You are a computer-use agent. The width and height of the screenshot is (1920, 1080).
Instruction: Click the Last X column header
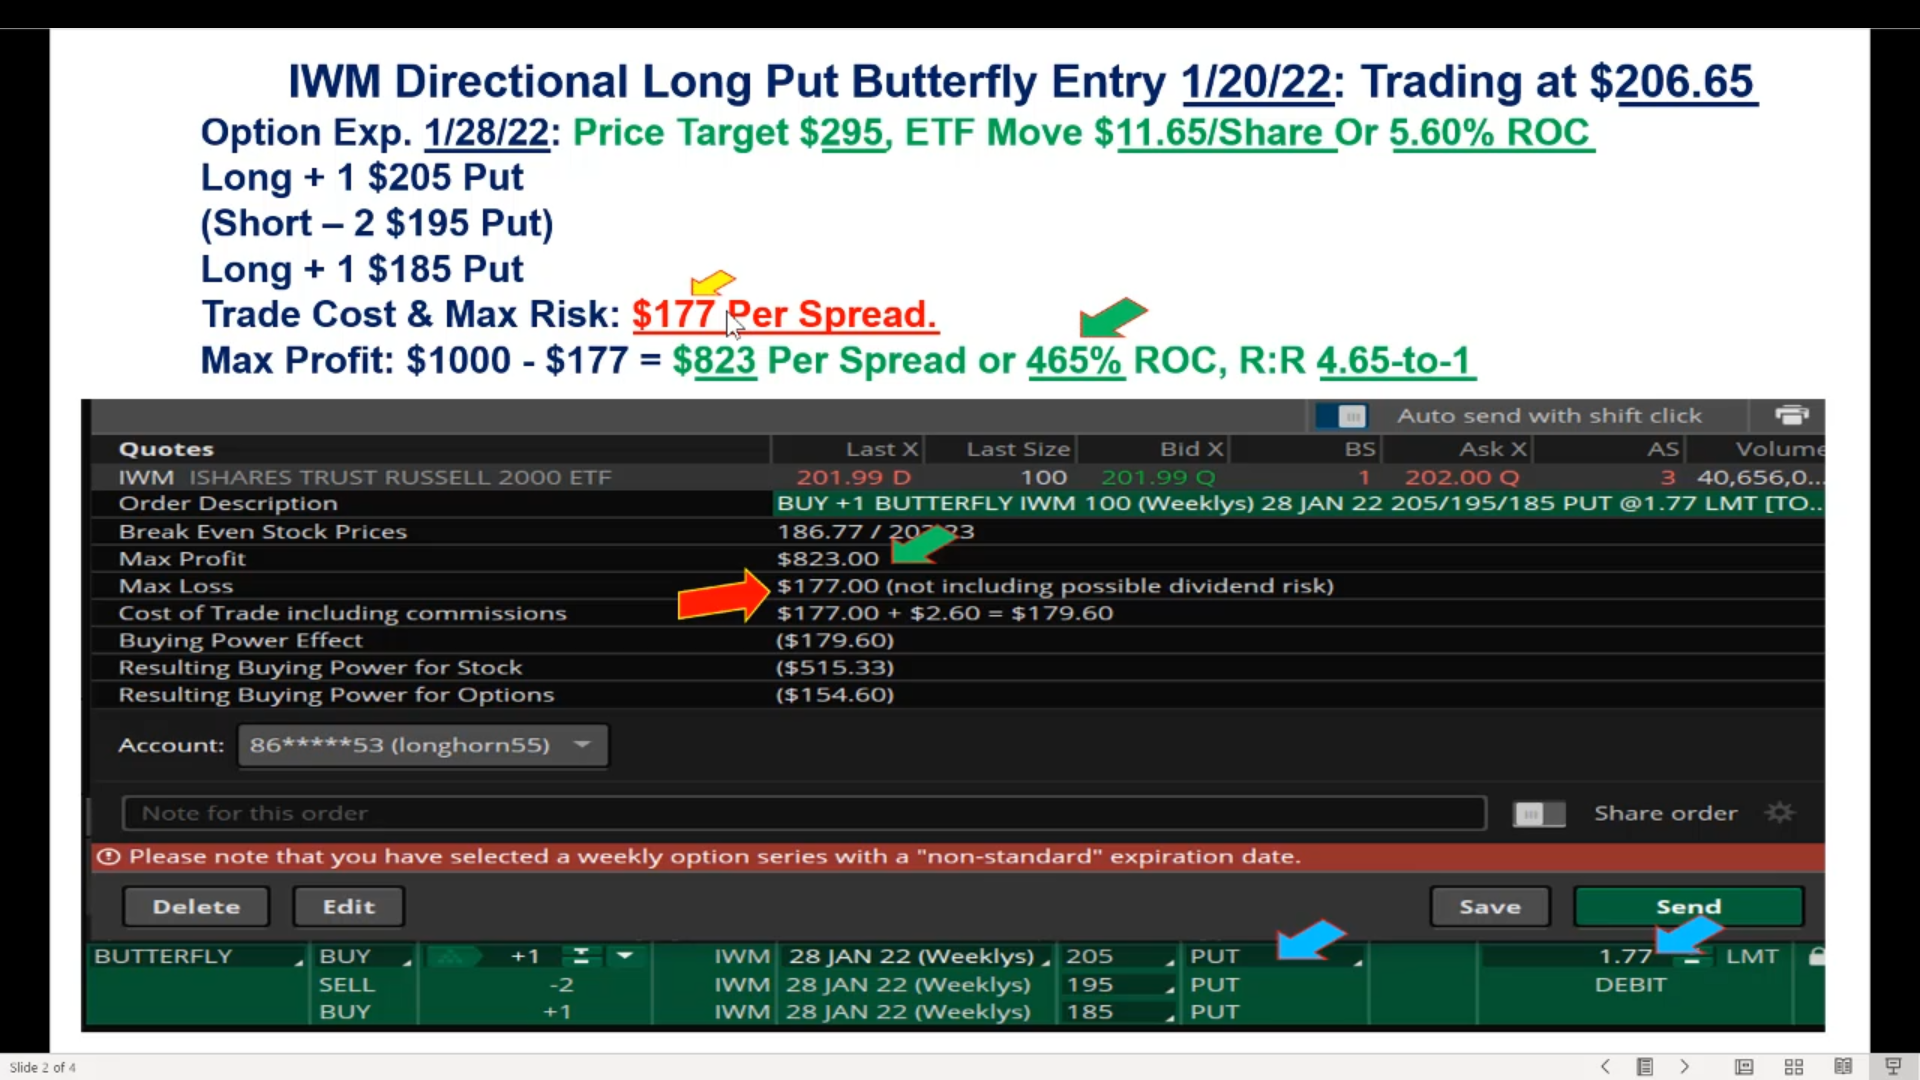pyautogui.click(x=881, y=449)
